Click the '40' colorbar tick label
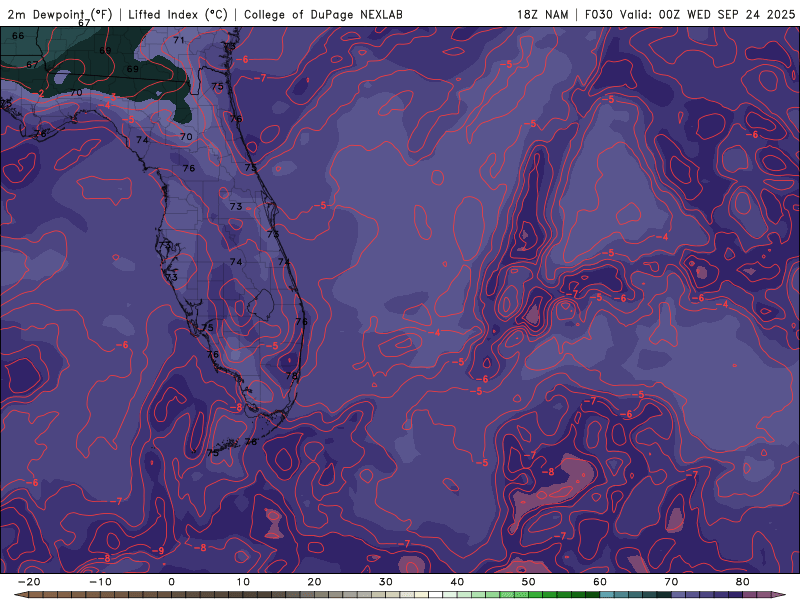Image resolution: width=800 pixels, height=600 pixels. (x=457, y=582)
